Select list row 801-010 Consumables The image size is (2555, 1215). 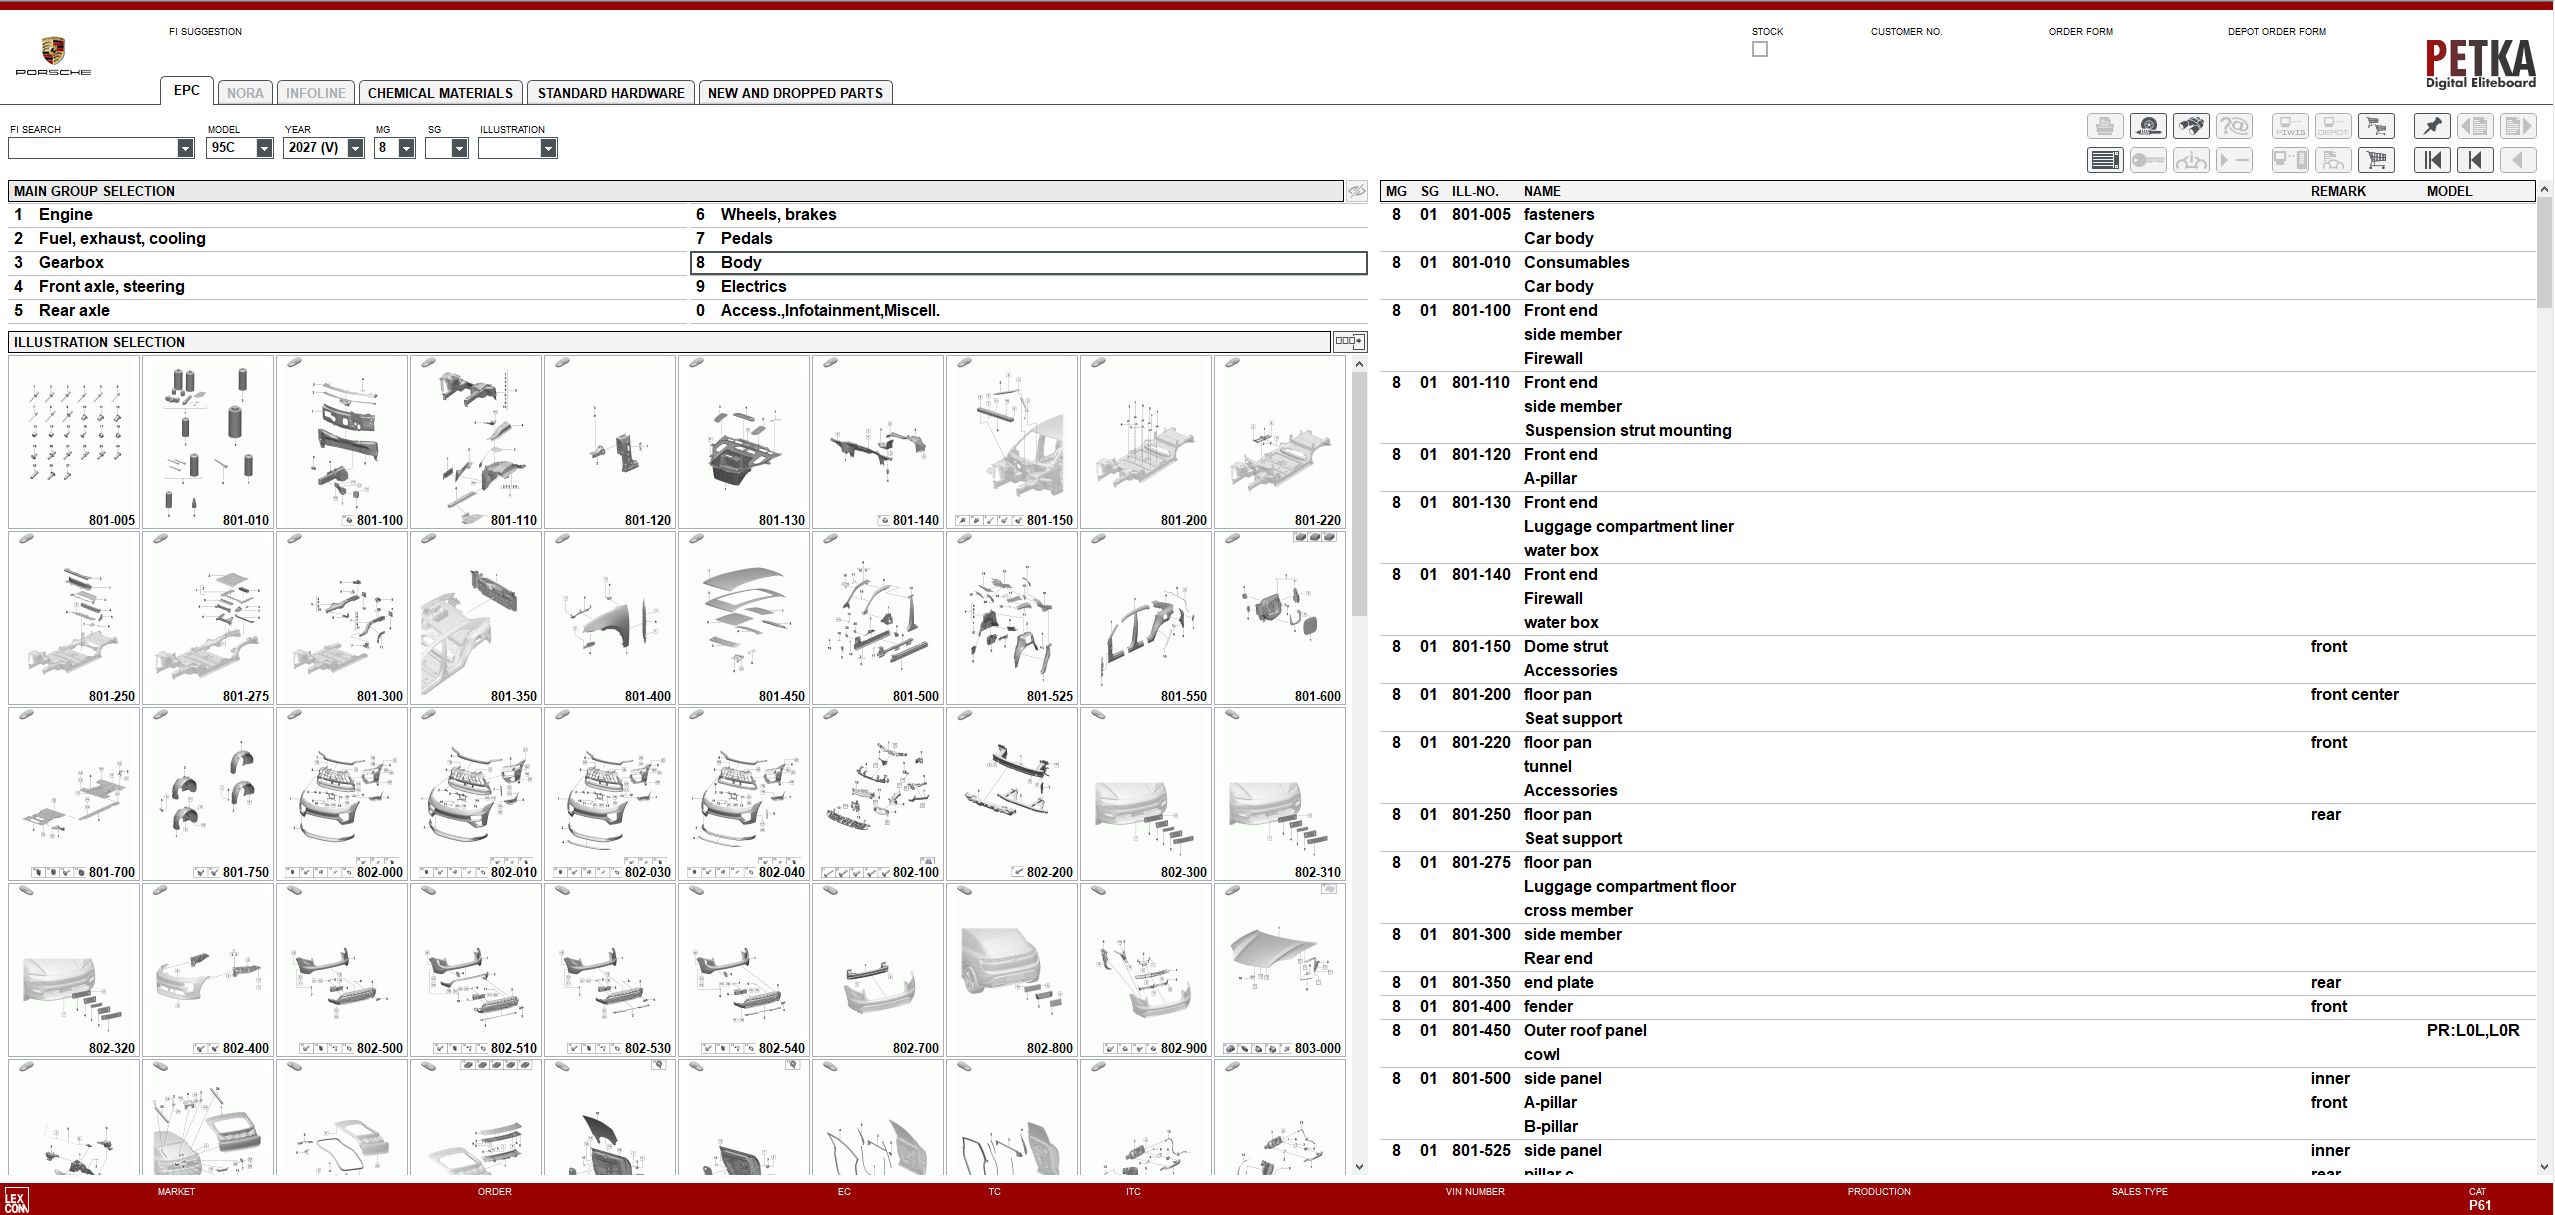pyautogui.click(x=1958, y=274)
